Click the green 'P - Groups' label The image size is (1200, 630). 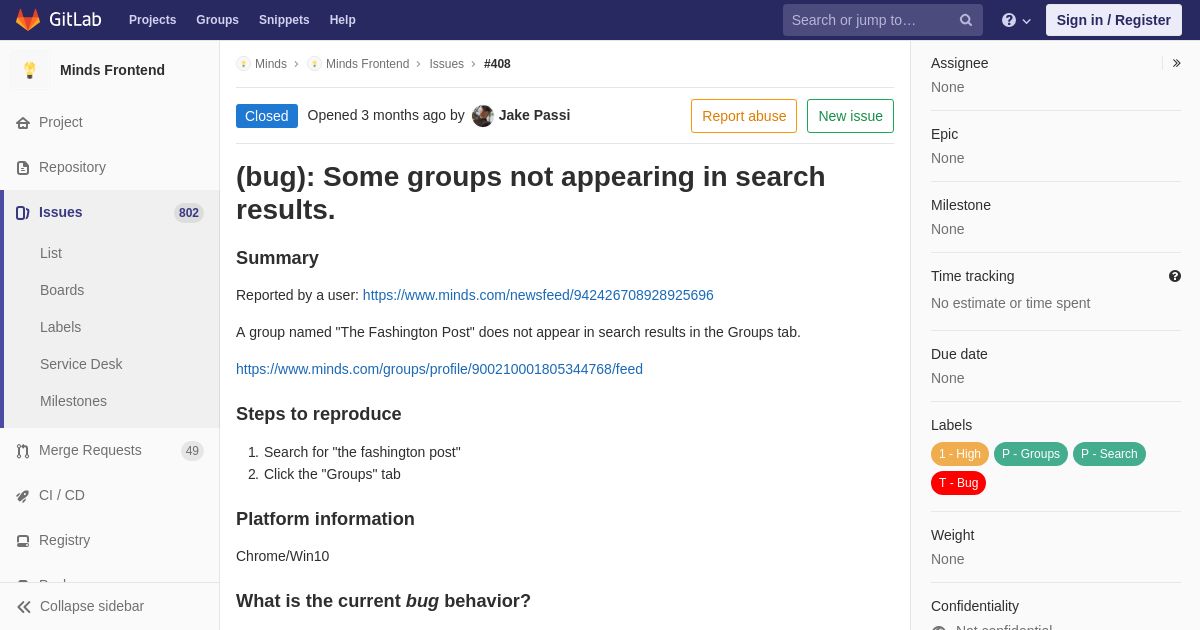tap(1031, 454)
